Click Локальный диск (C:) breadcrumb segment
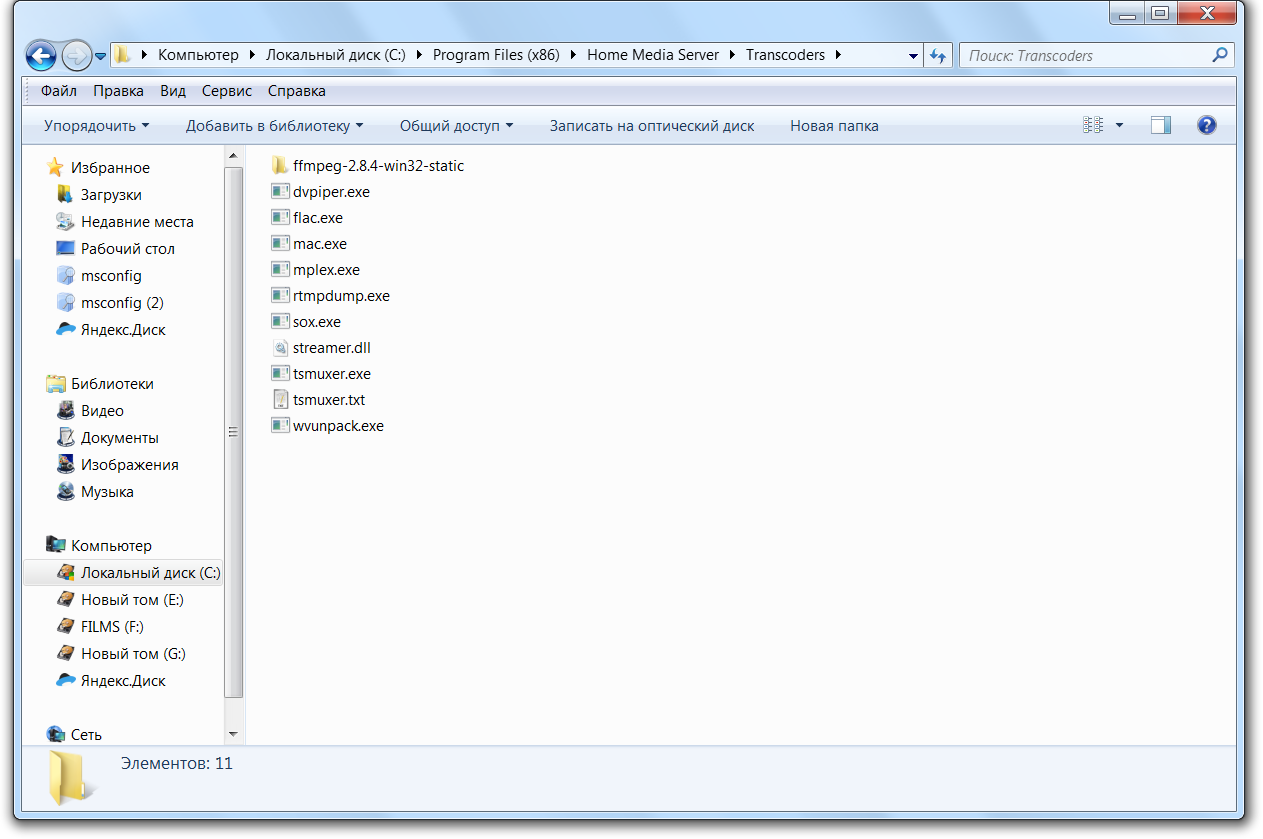Screen dimensions: 1263x839 coord(335,56)
